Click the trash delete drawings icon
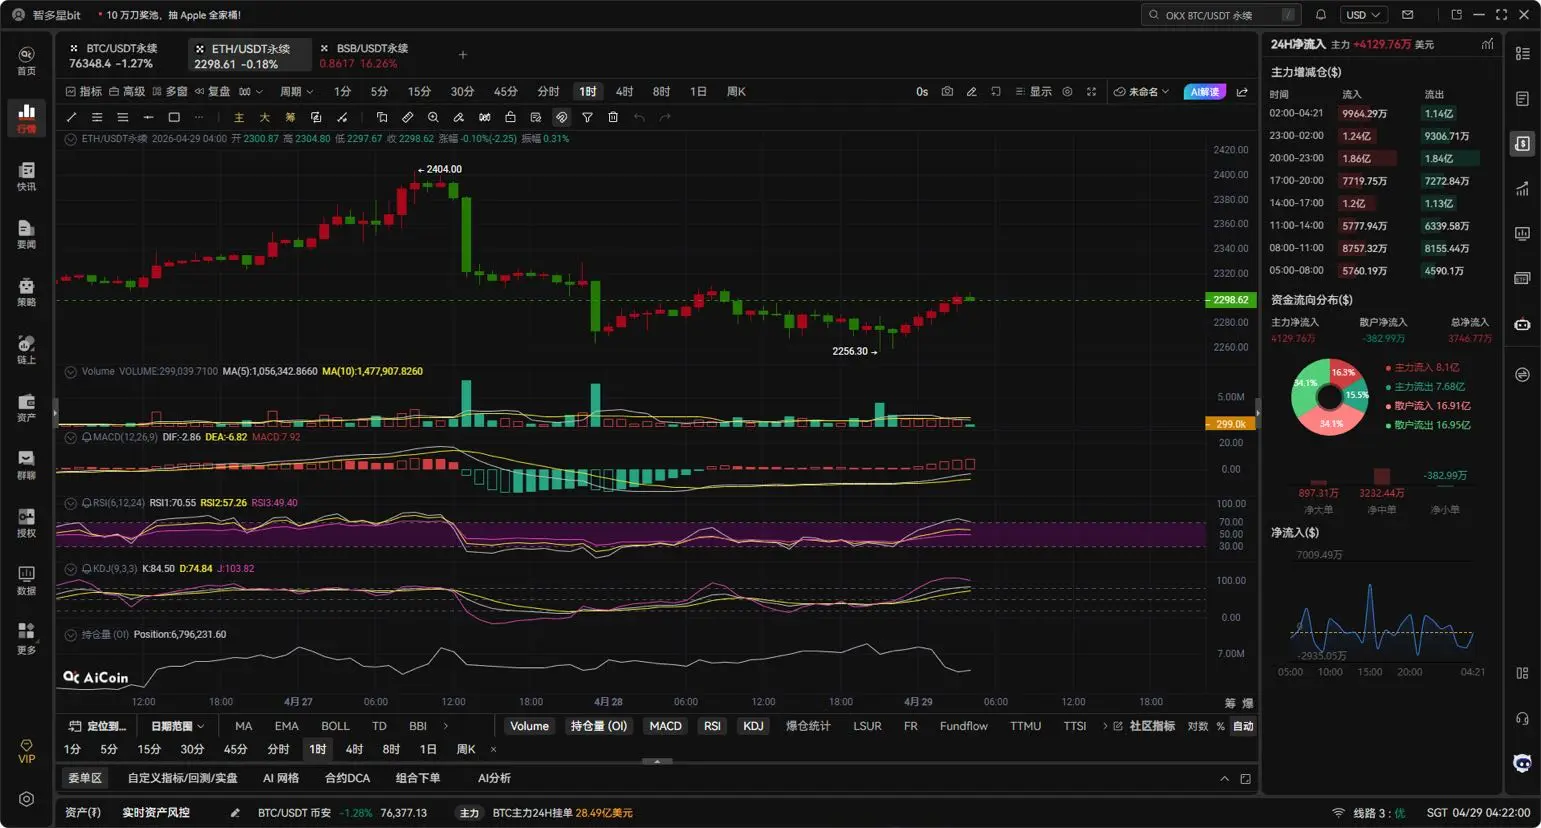The image size is (1541, 828). (x=613, y=117)
